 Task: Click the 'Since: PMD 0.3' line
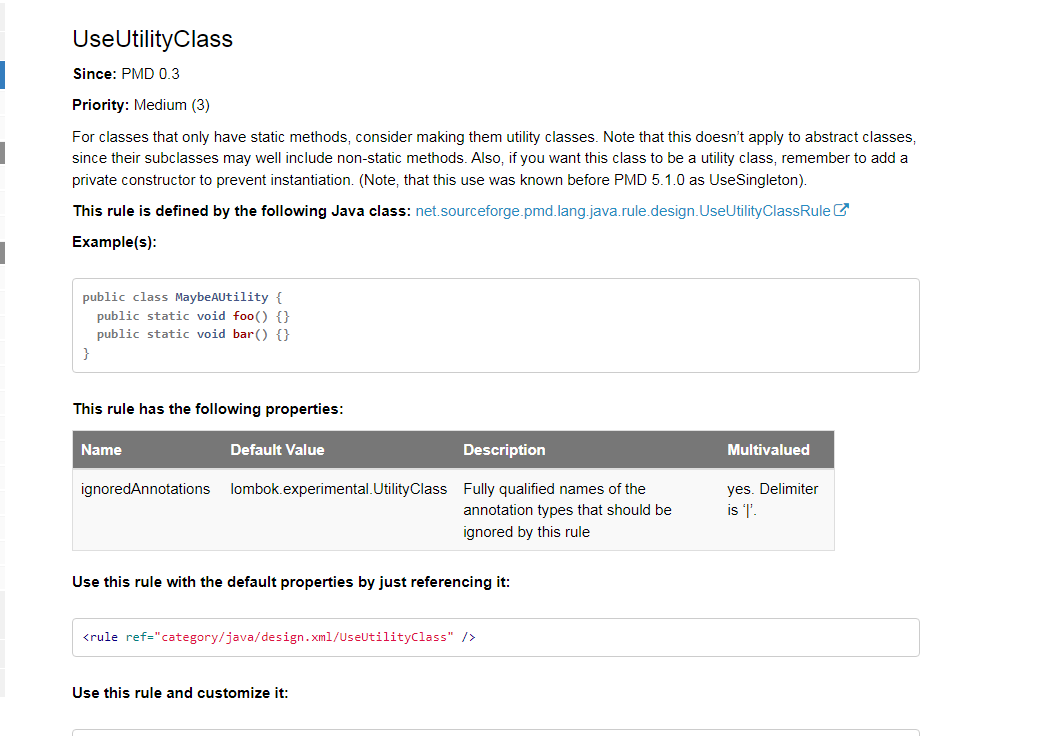pos(126,74)
